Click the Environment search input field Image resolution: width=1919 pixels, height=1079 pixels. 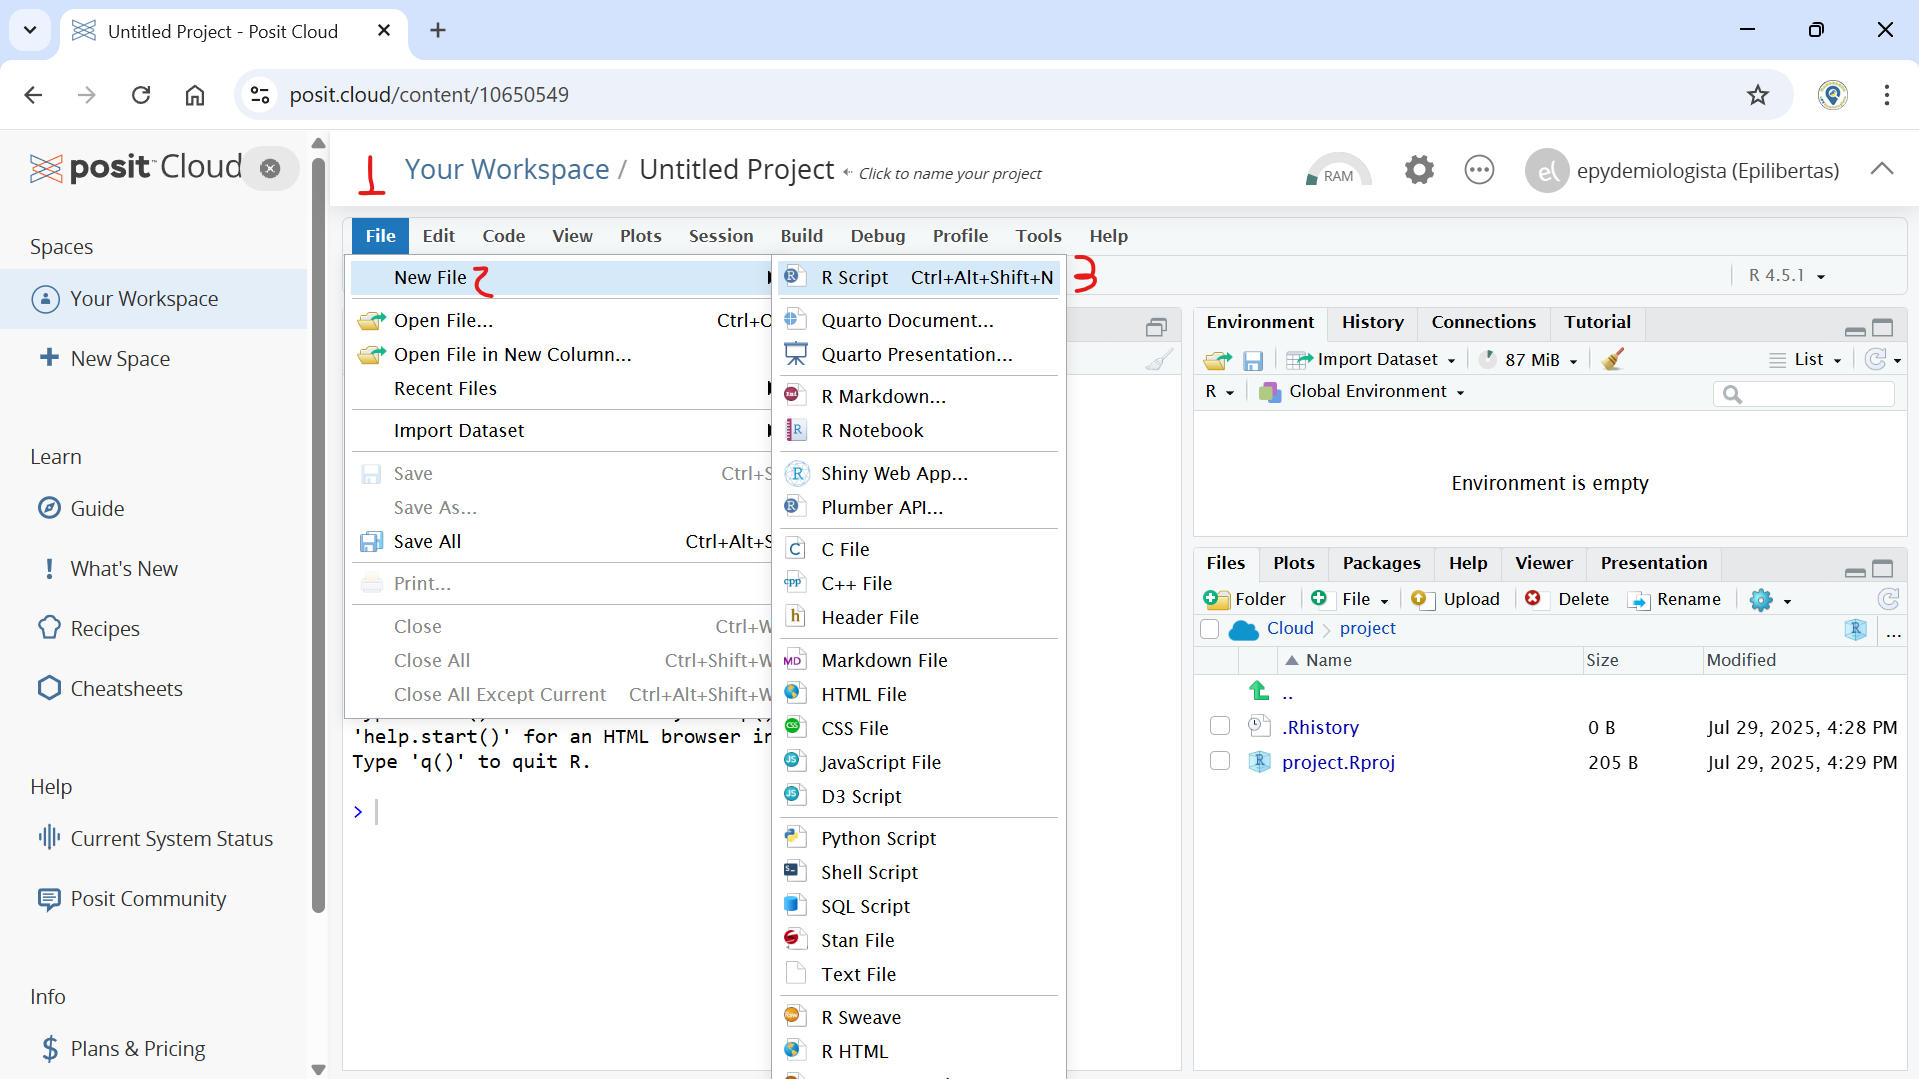pyautogui.click(x=1812, y=394)
